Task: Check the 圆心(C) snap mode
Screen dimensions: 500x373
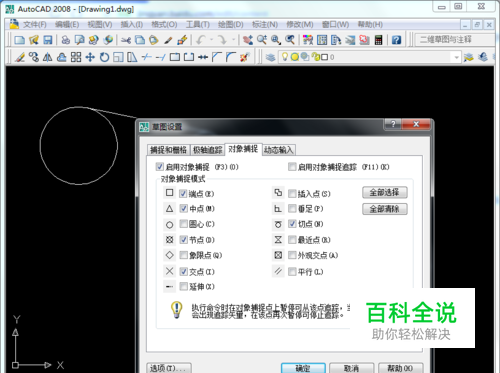Action: (x=183, y=224)
